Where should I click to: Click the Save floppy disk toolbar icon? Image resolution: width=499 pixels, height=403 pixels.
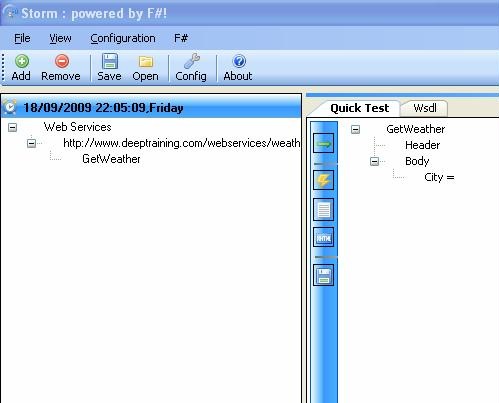[110, 61]
